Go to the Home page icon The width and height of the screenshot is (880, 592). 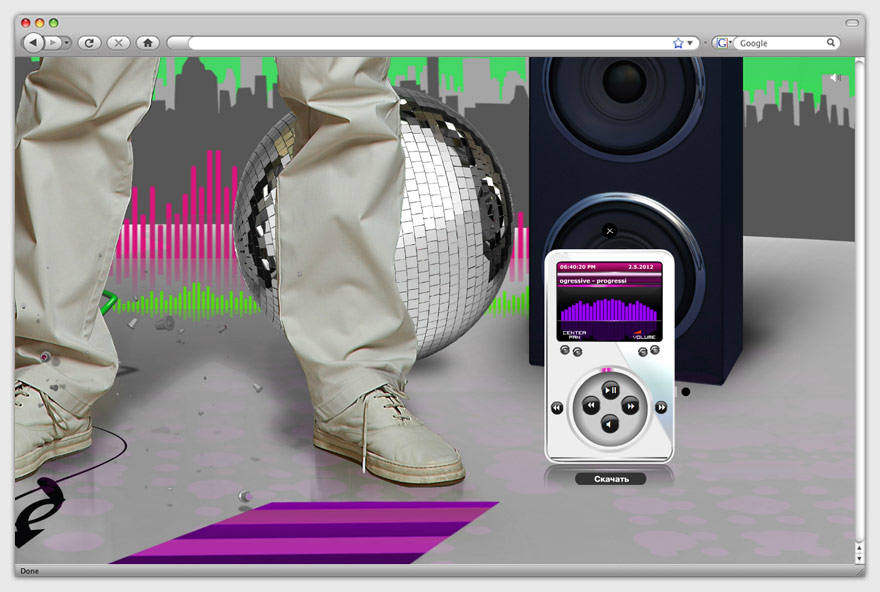click(148, 43)
